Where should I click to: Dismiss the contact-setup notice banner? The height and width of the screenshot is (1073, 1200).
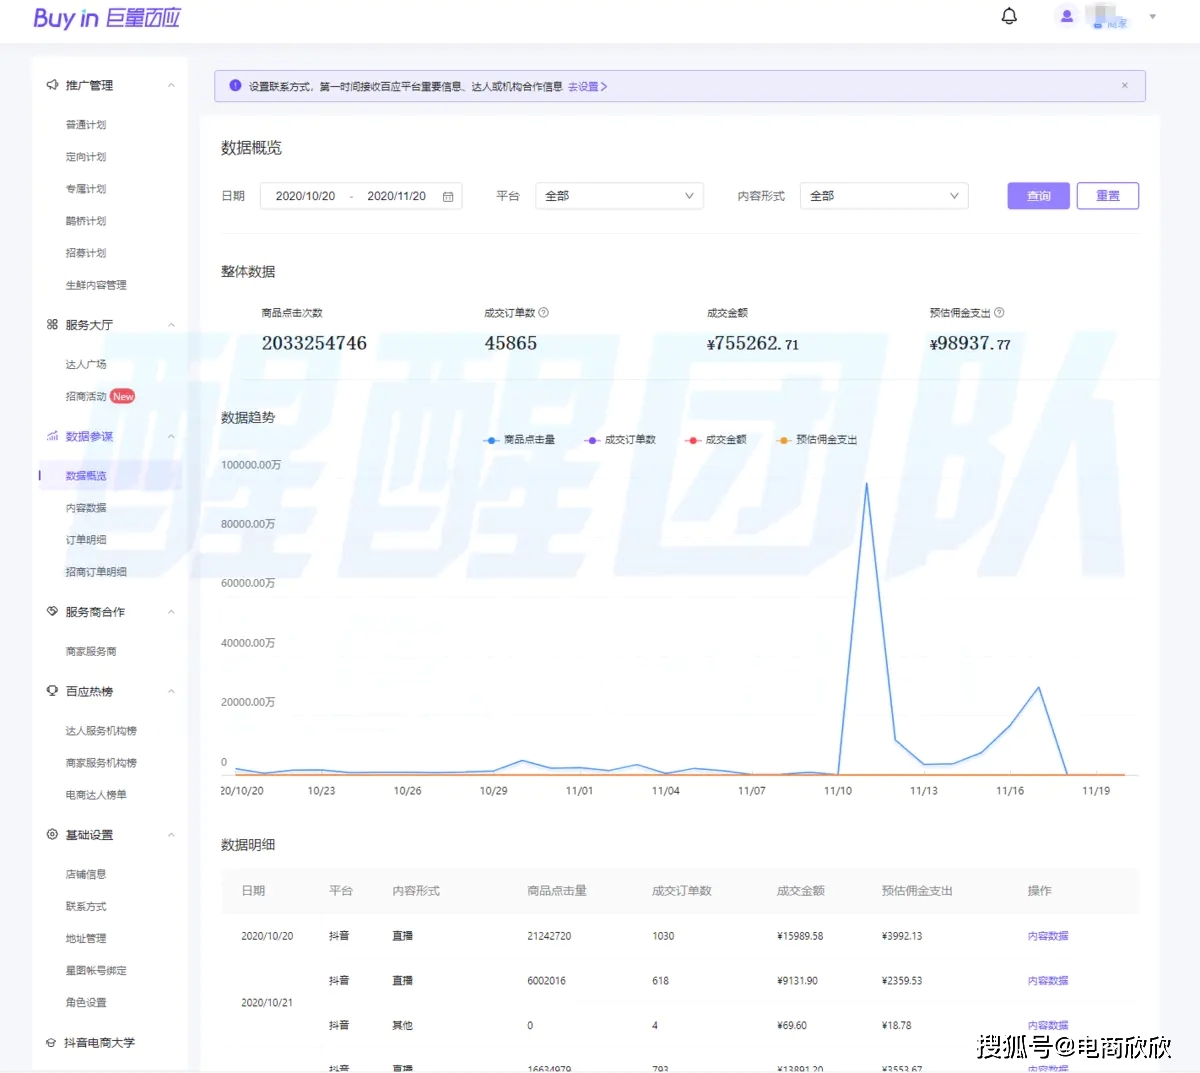pyautogui.click(x=1125, y=86)
